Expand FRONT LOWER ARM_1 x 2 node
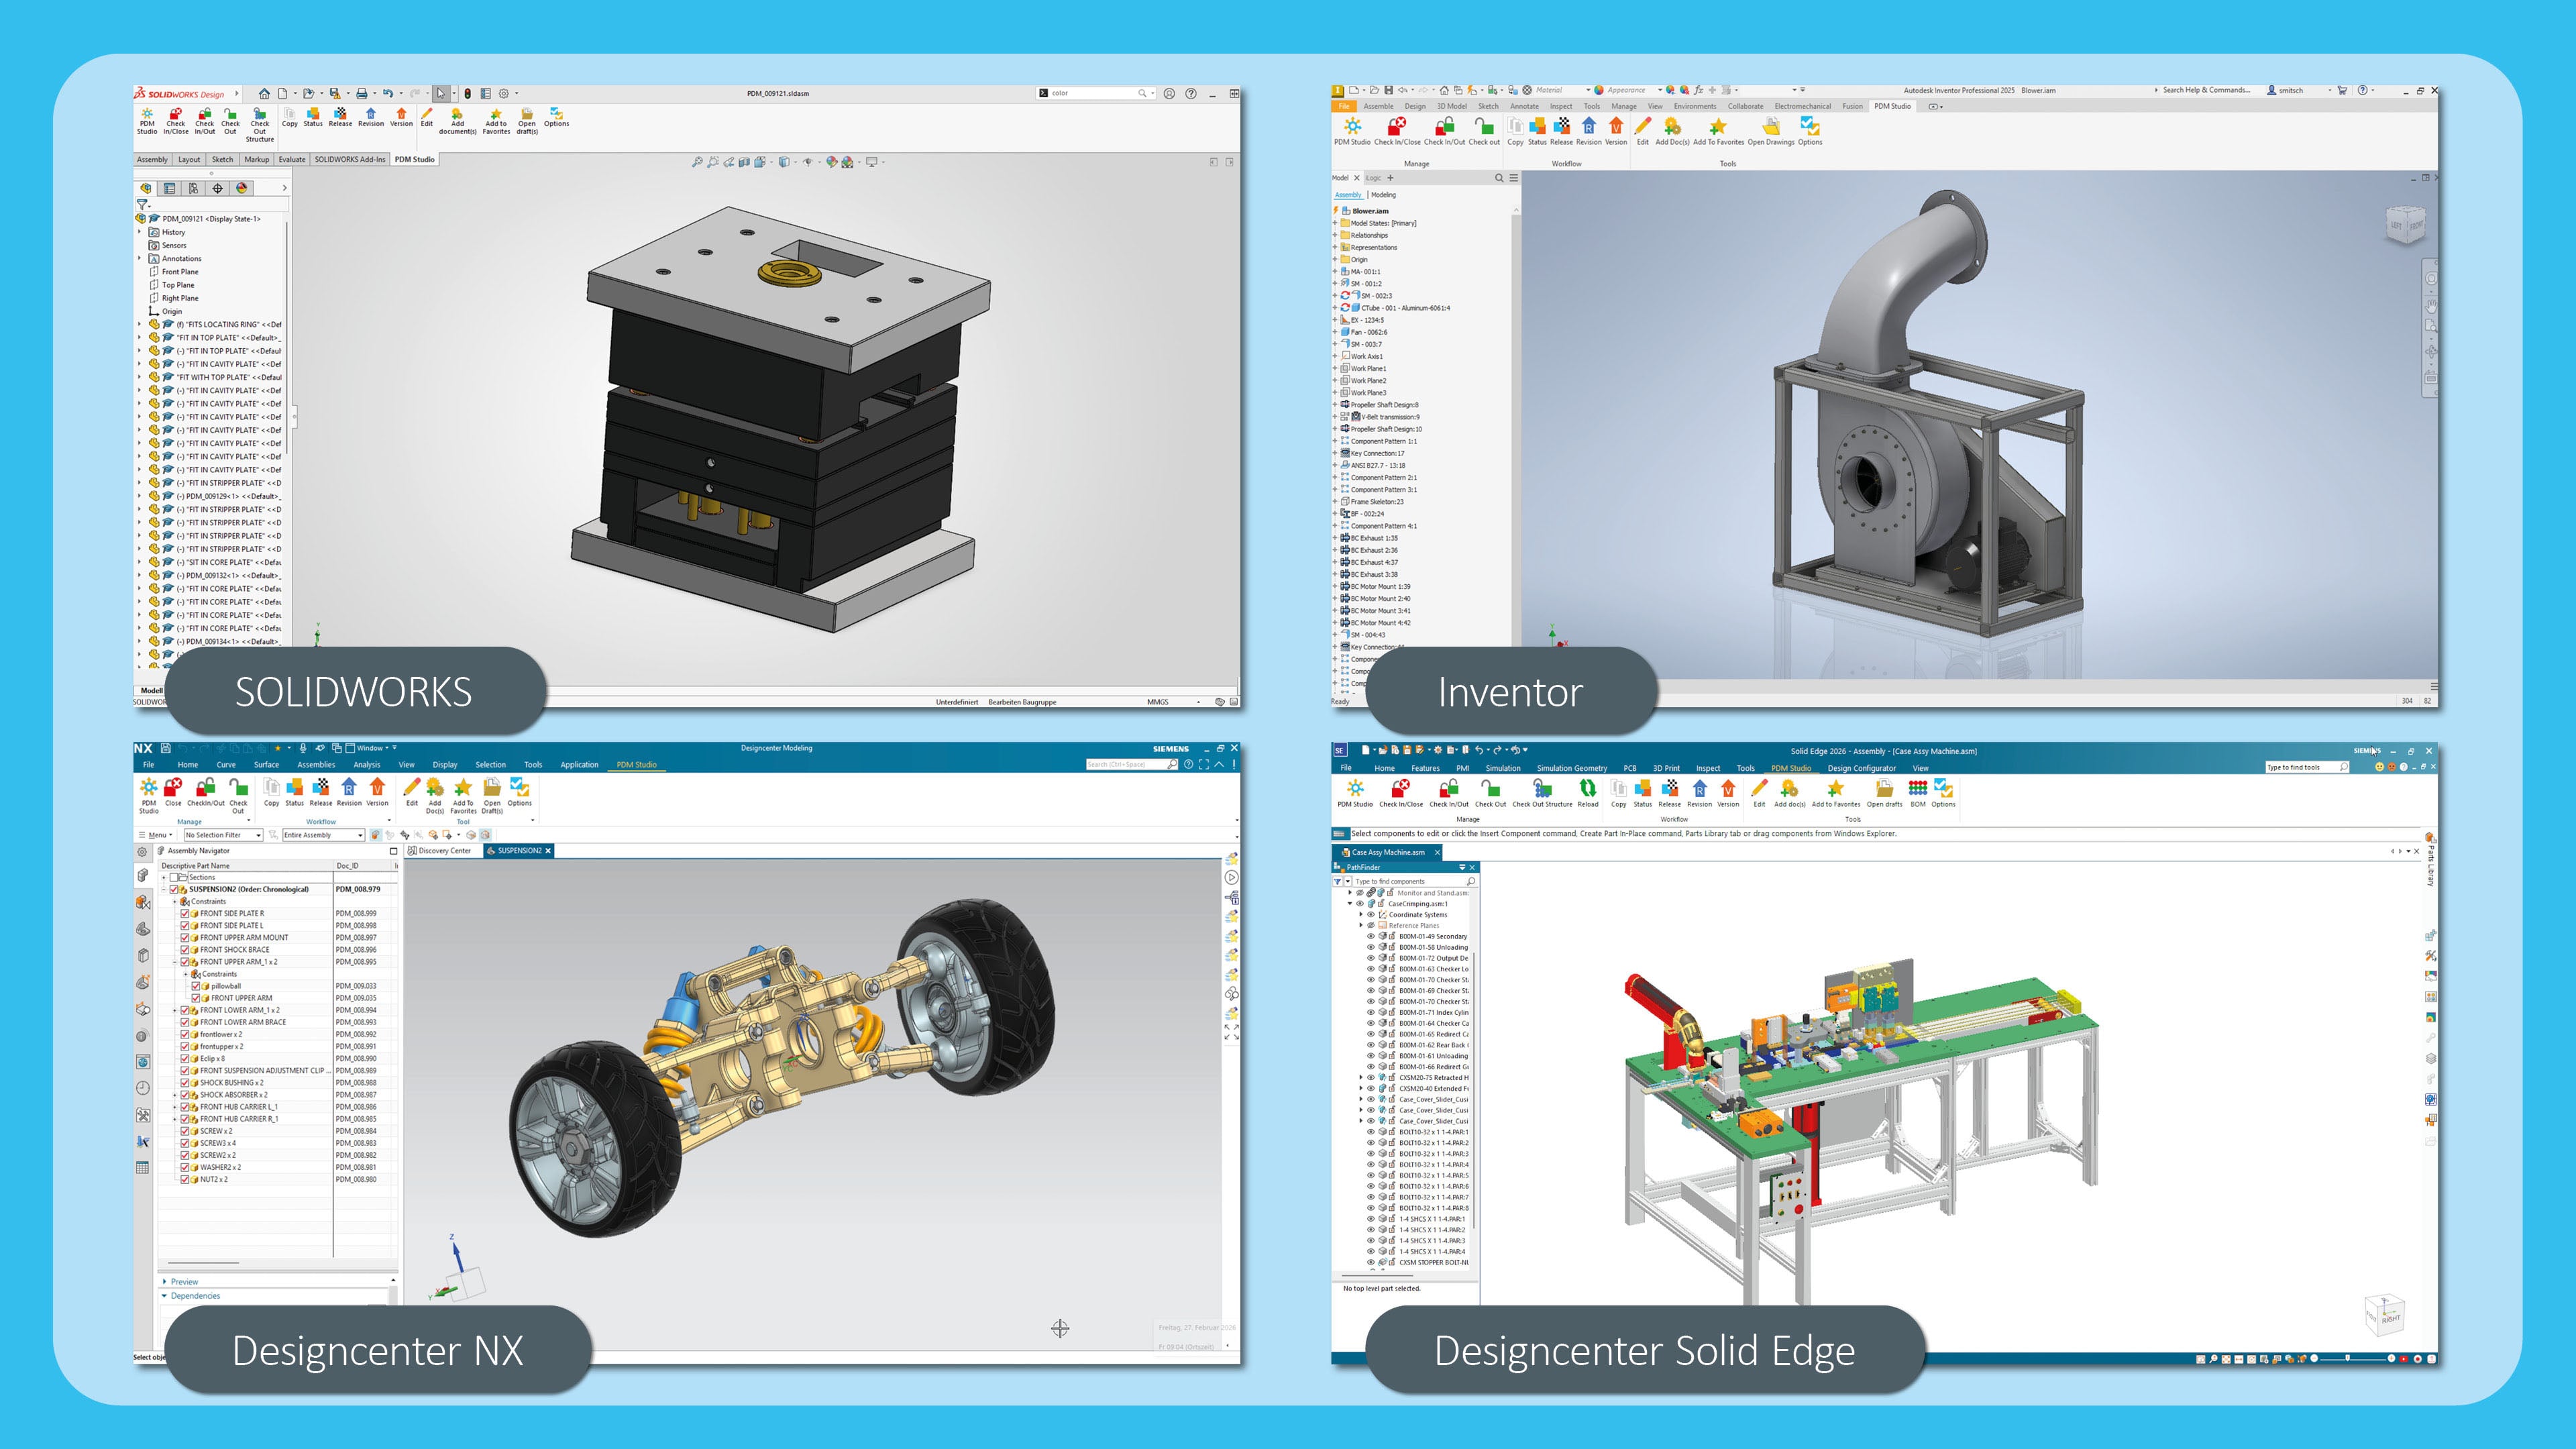This screenshot has width=2576, height=1449. [x=175, y=1010]
